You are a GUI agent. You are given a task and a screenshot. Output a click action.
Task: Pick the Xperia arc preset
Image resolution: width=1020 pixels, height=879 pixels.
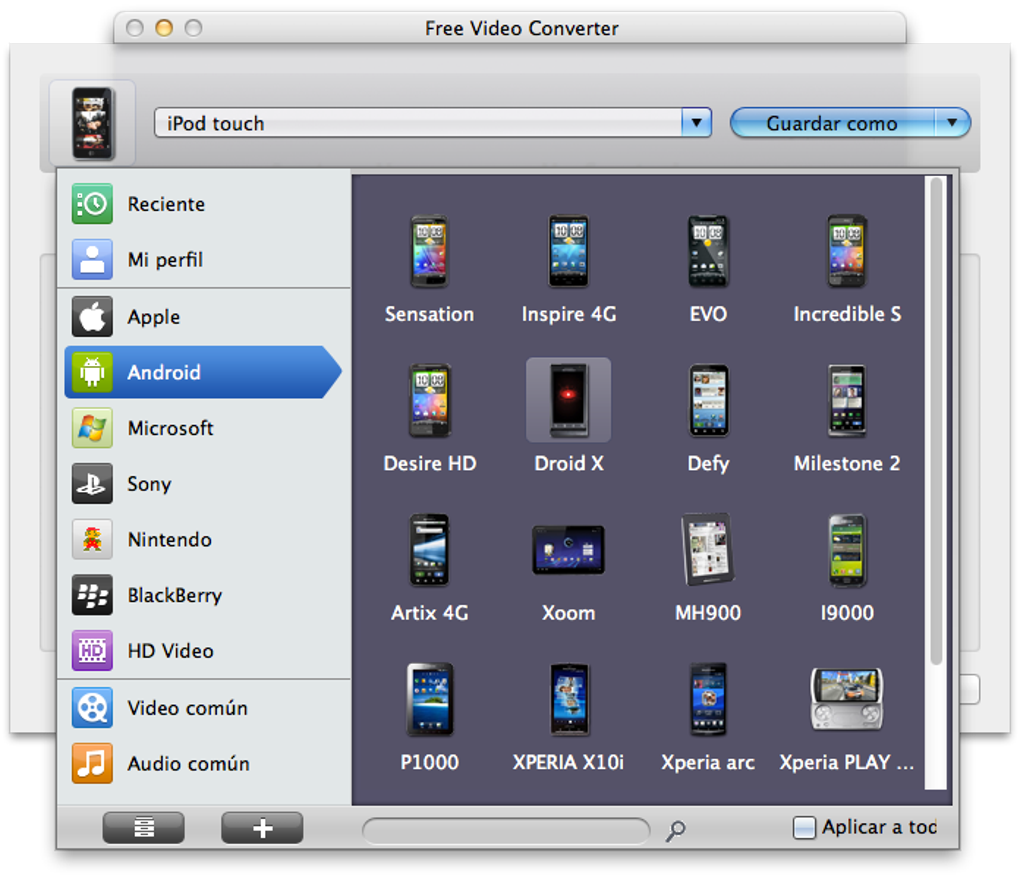708,717
